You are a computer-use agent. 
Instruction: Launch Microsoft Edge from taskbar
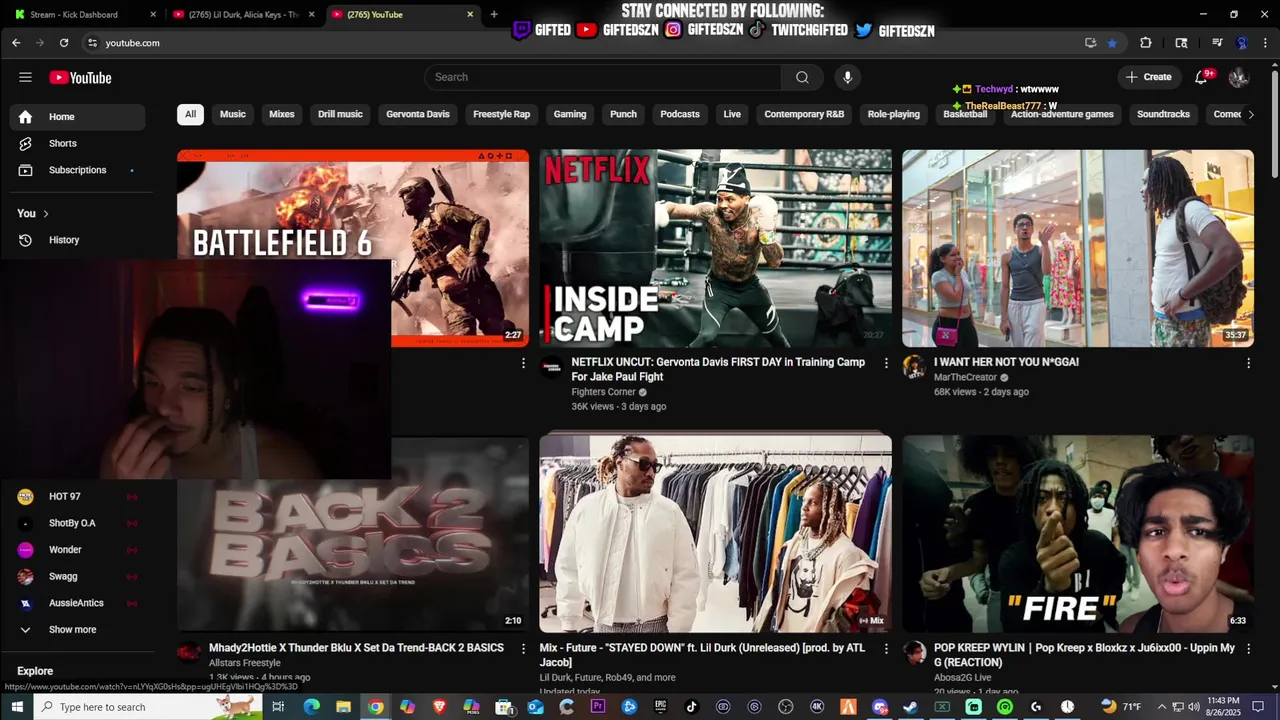(311, 707)
